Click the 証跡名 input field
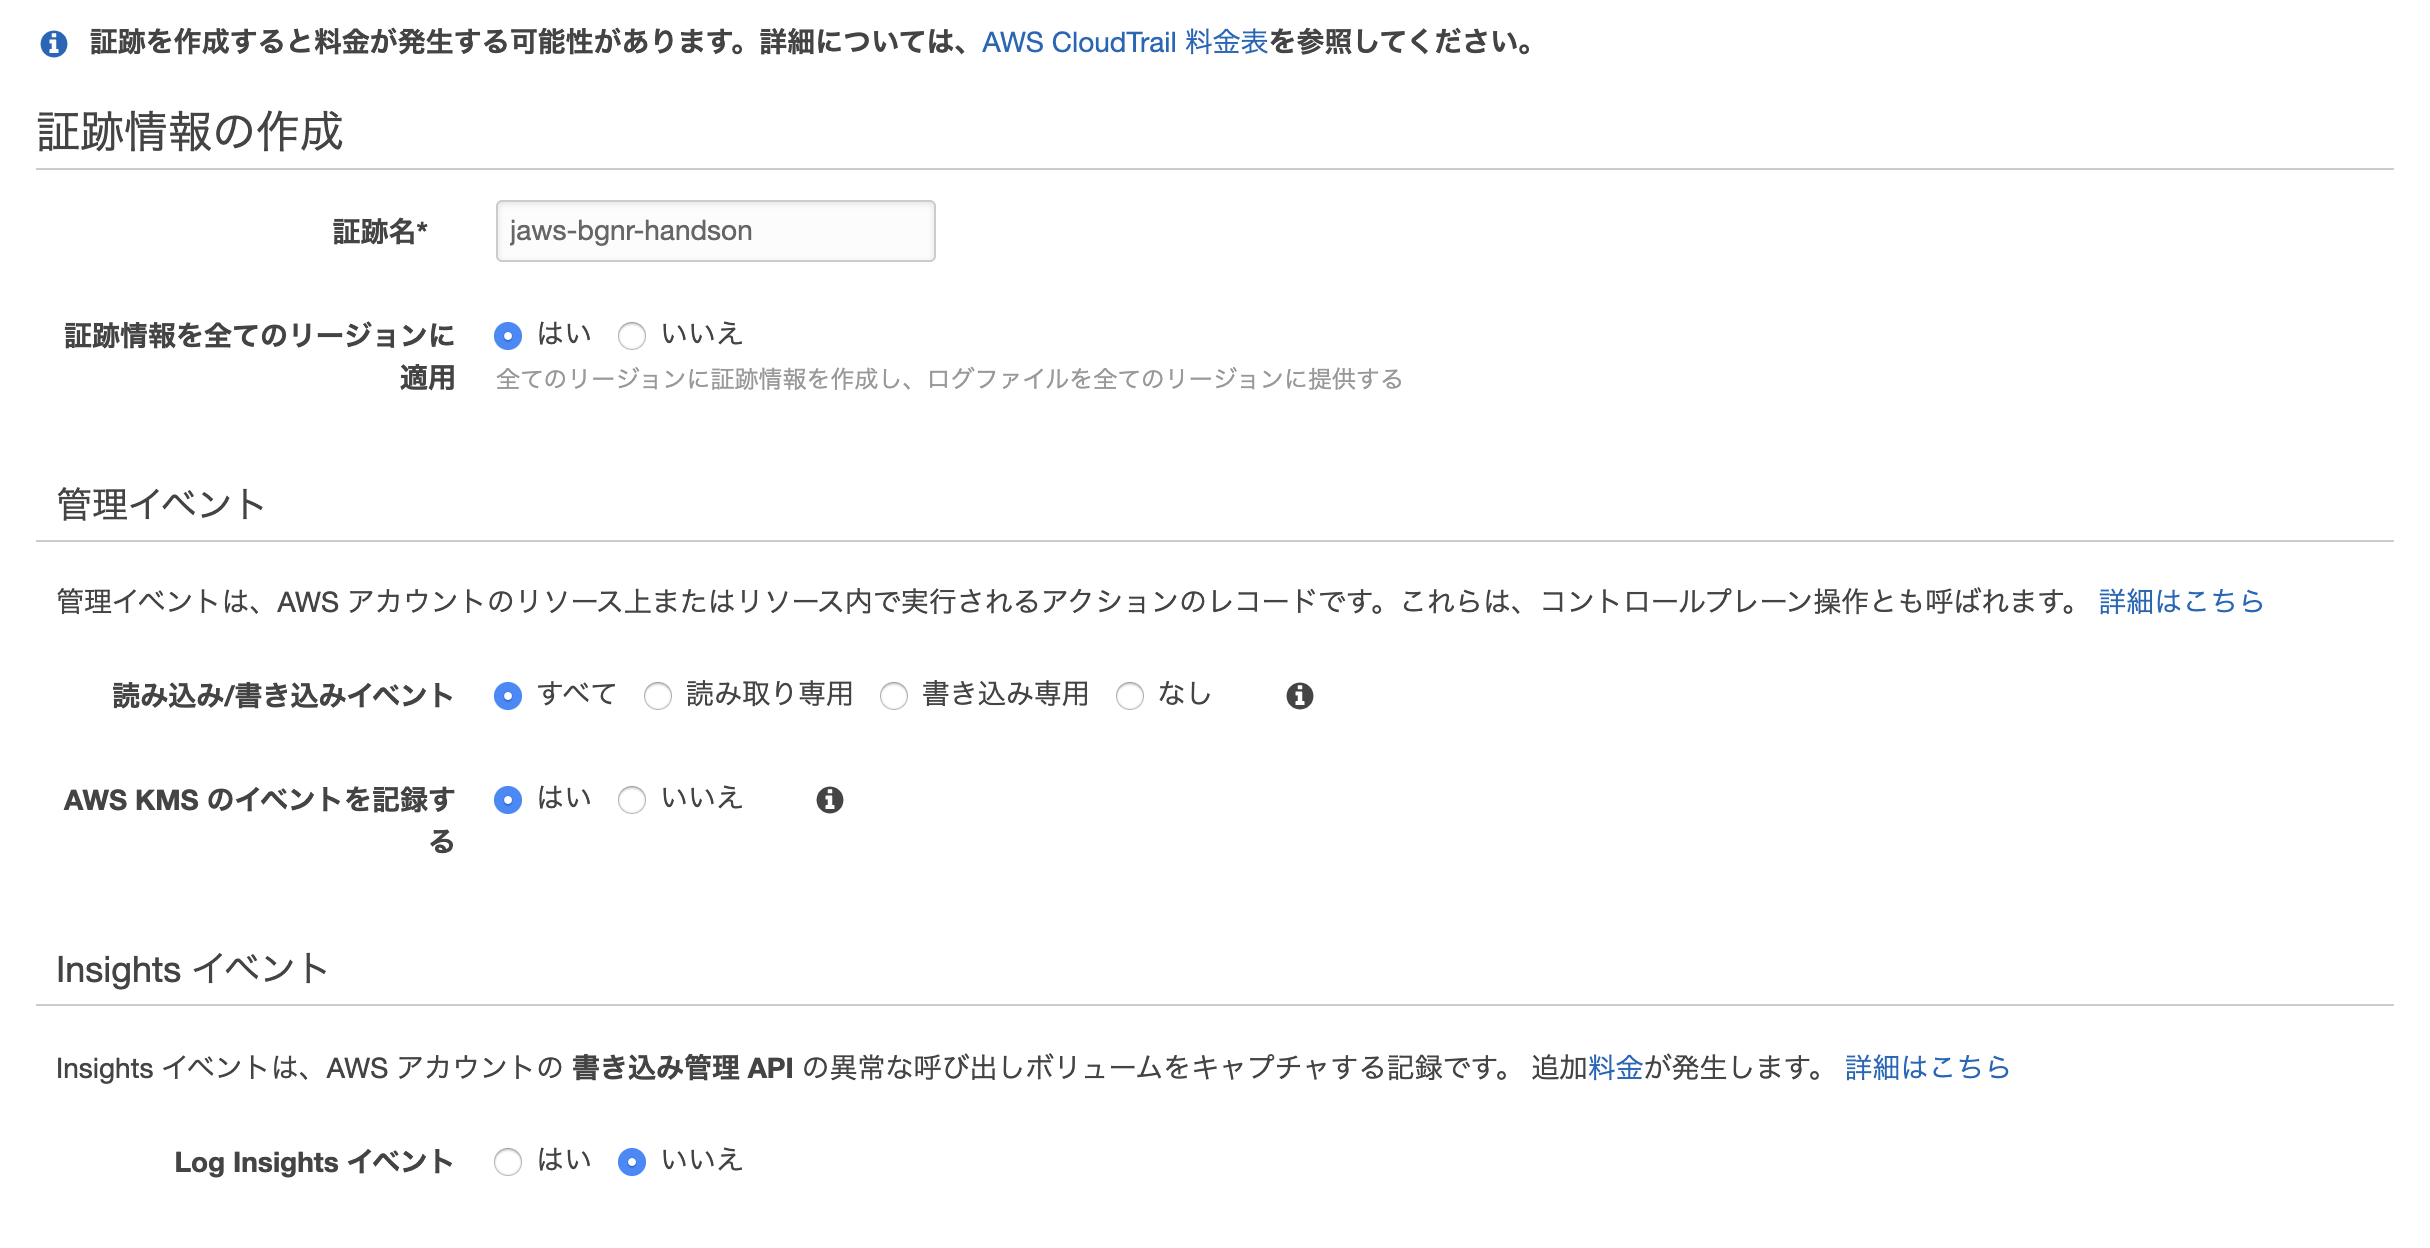The image size is (2430, 1248). [x=715, y=230]
